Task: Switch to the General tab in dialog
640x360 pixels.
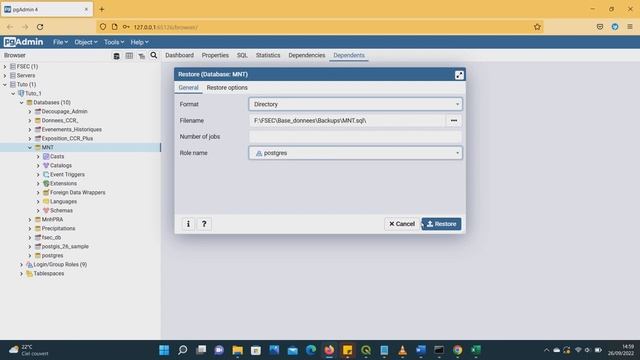Action: coord(188,87)
